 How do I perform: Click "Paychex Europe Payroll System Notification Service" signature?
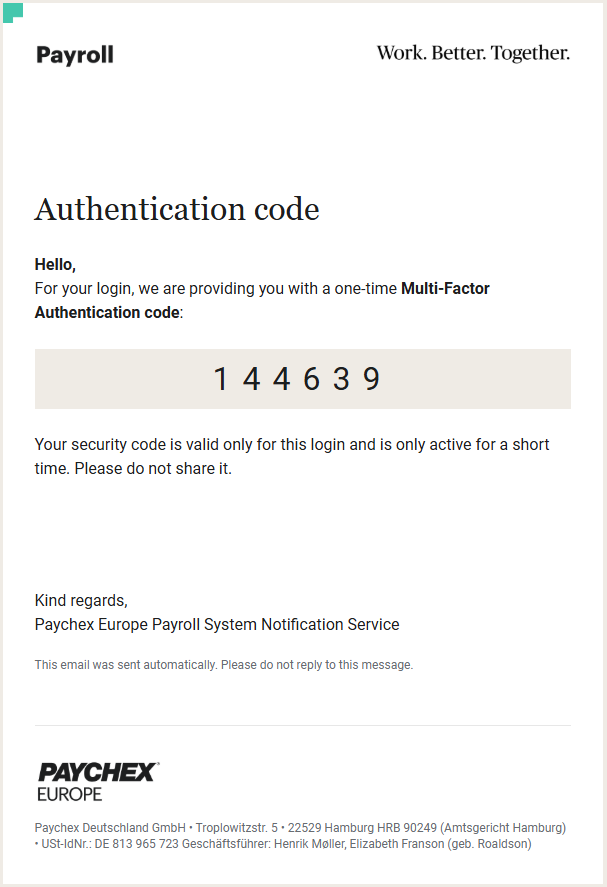coord(217,625)
